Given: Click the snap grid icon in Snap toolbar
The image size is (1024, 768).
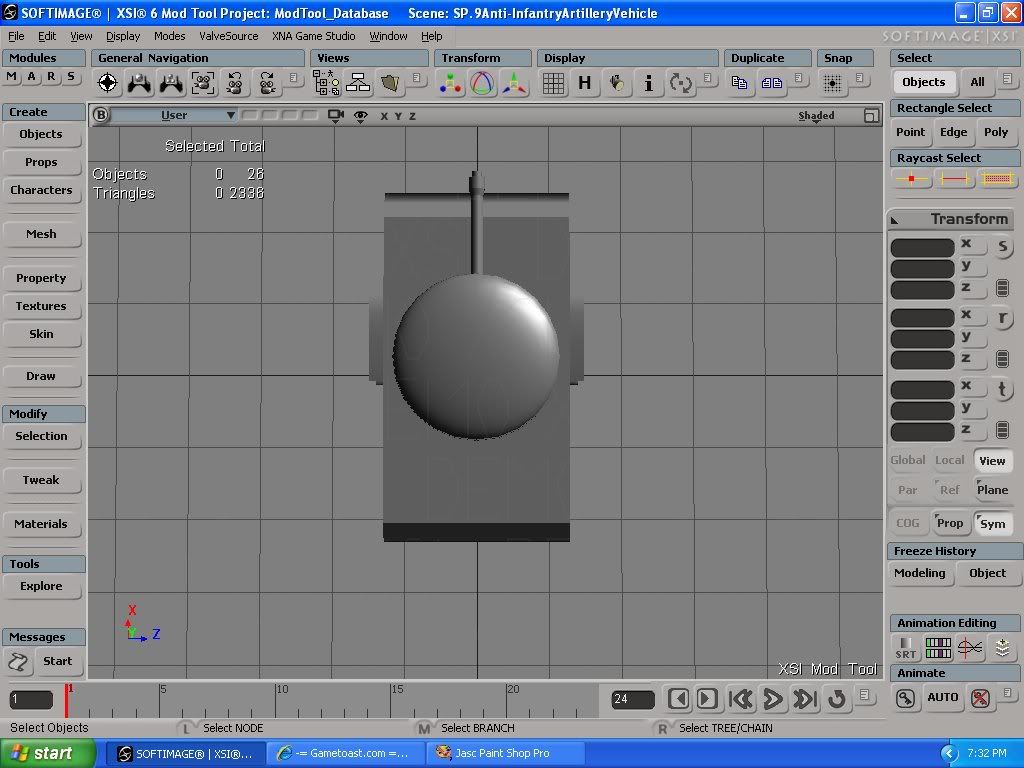Looking at the screenshot, I should 832,83.
